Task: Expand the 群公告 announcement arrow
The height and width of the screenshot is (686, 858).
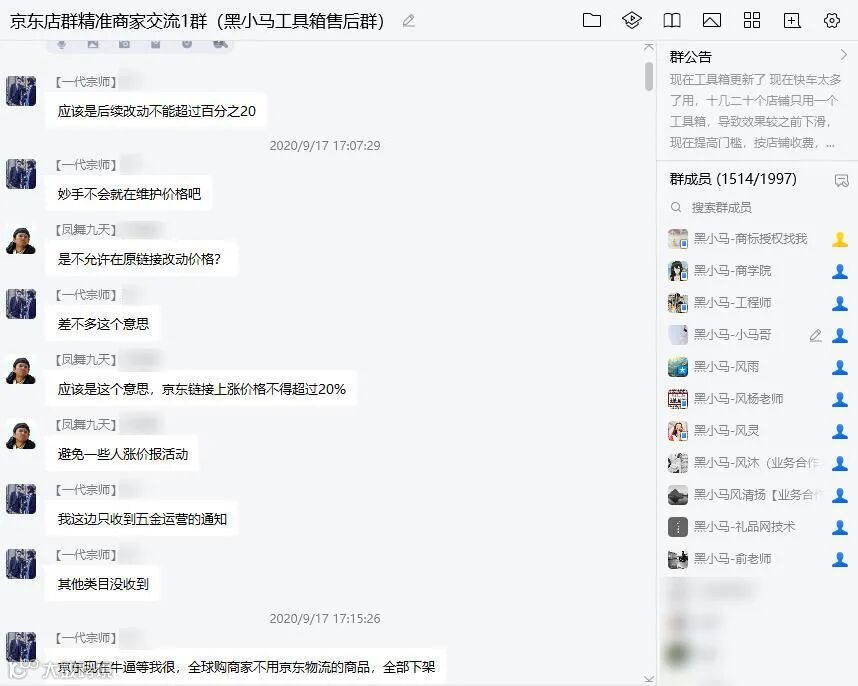Action: click(843, 55)
